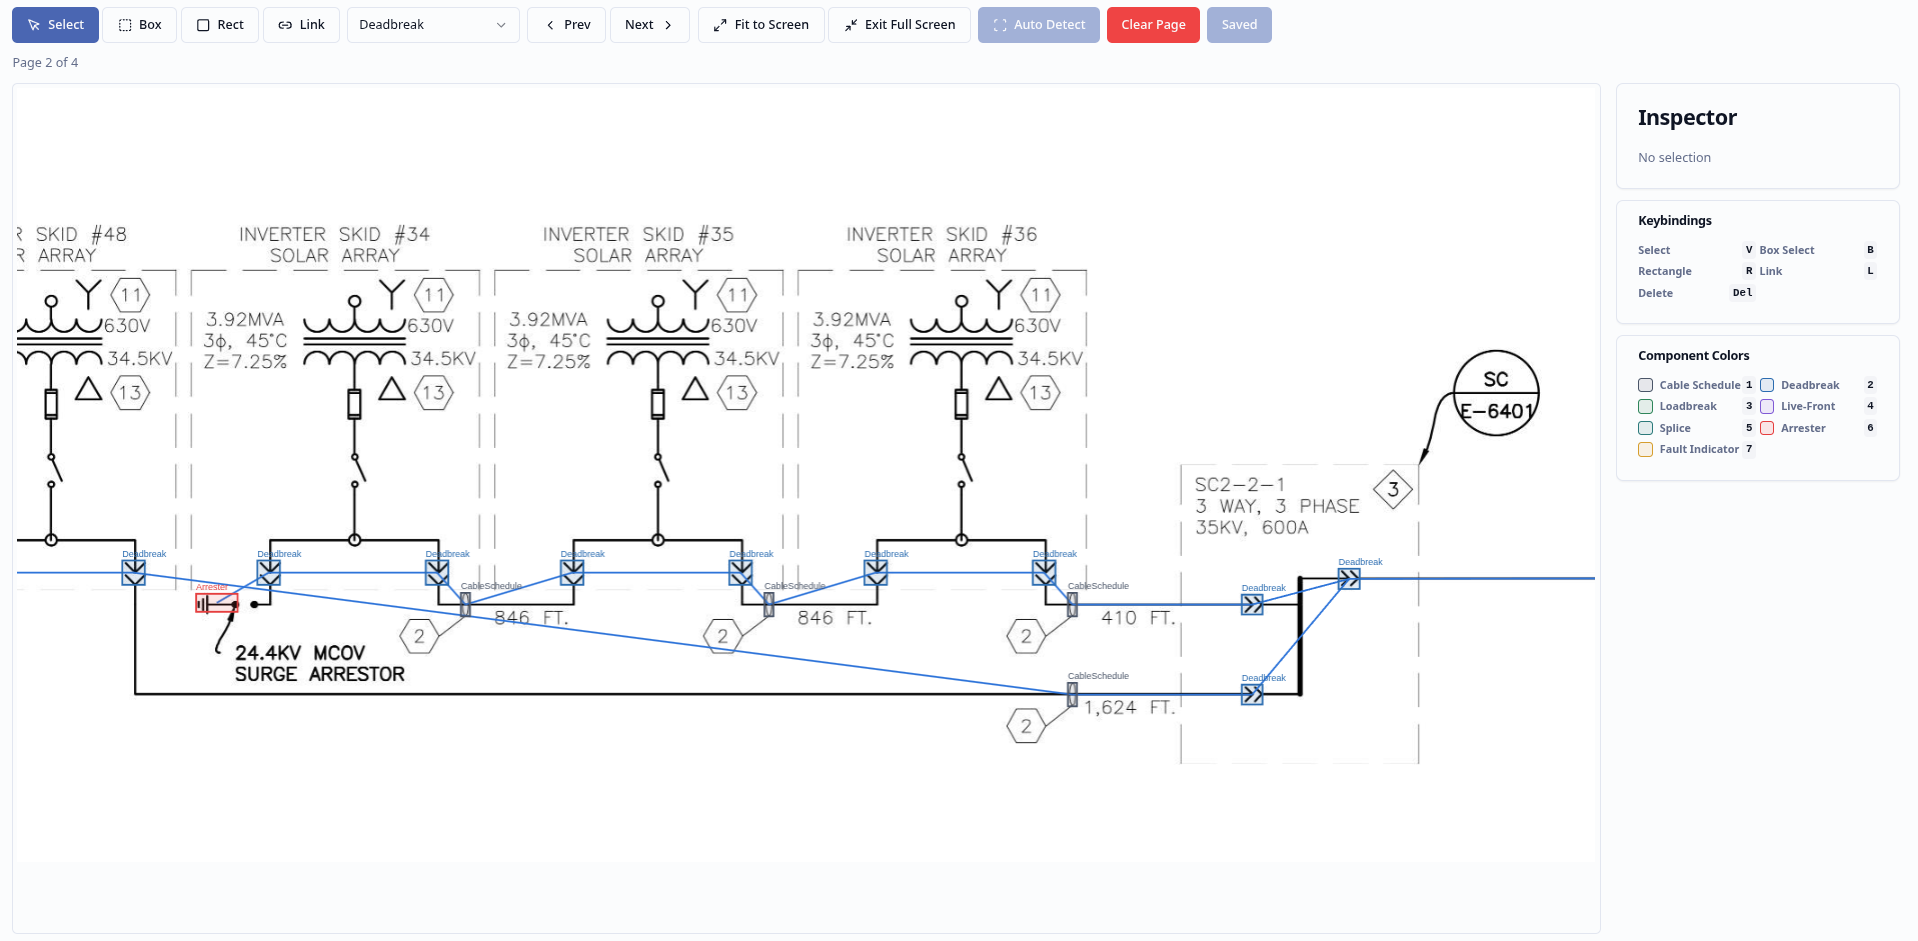
Task: Click the Loadbreak color swatch
Action: (1646, 406)
